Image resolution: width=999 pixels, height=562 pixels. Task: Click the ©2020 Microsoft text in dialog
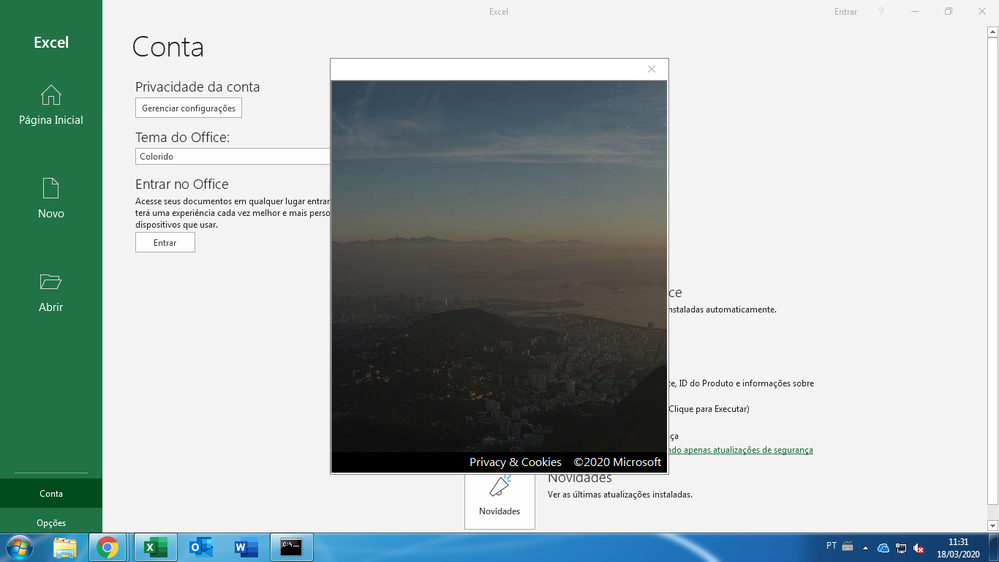617,462
